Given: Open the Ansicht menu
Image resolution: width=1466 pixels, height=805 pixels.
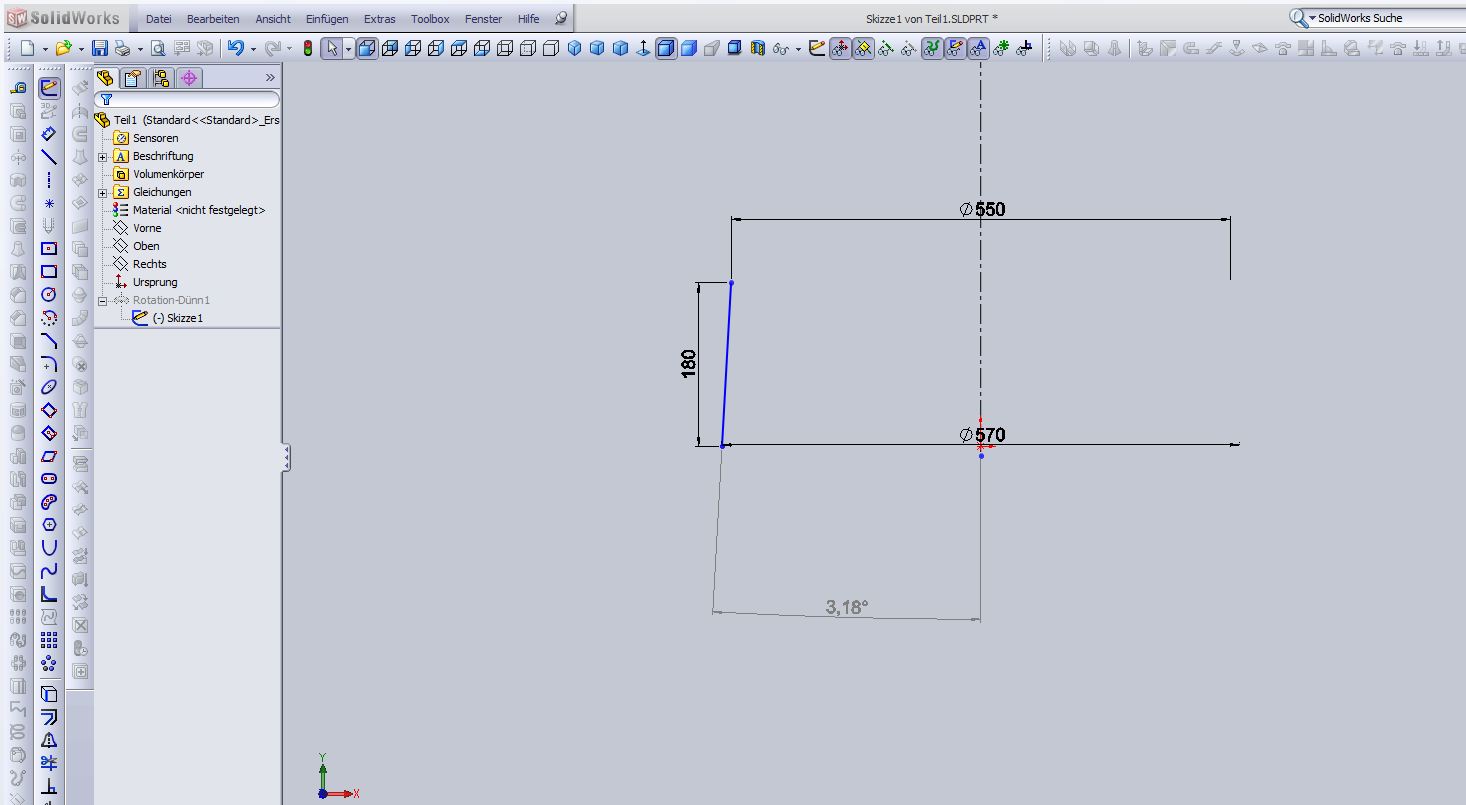Looking at the screenshot, I should click(273, 19).
